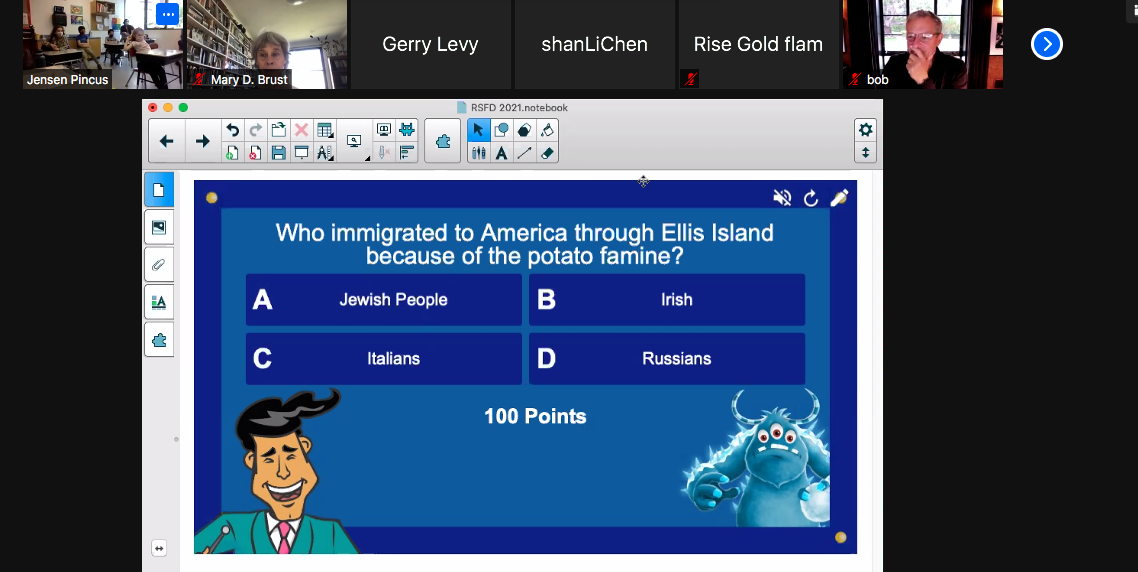
Task: Move the sidebar to the other side
Action: tap(159, 548)
